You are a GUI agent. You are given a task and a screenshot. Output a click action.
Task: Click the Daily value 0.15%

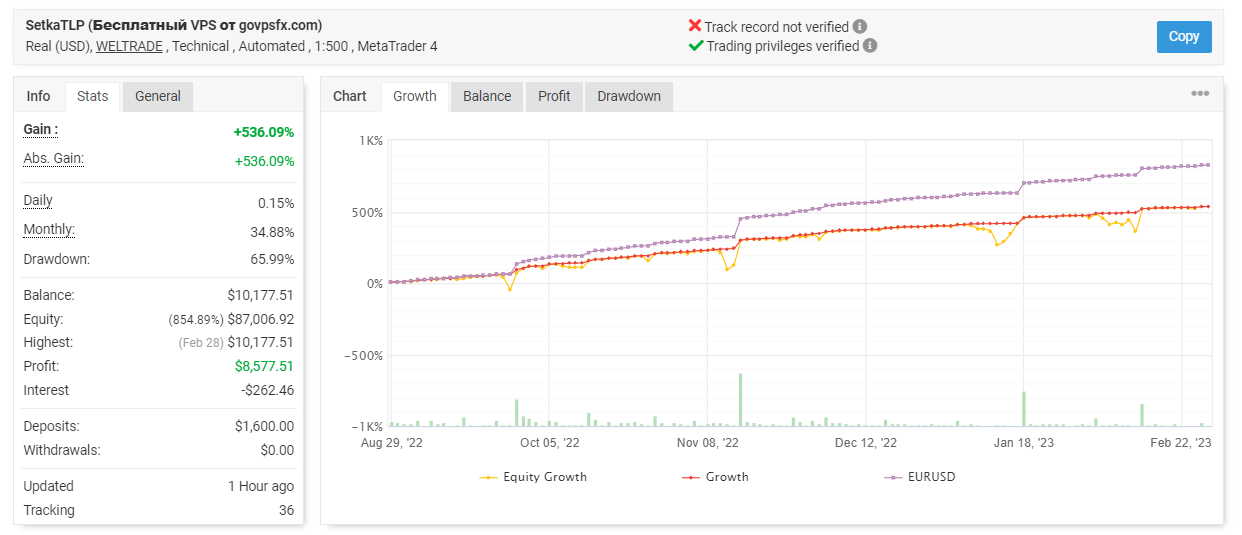tap(275, 203)
